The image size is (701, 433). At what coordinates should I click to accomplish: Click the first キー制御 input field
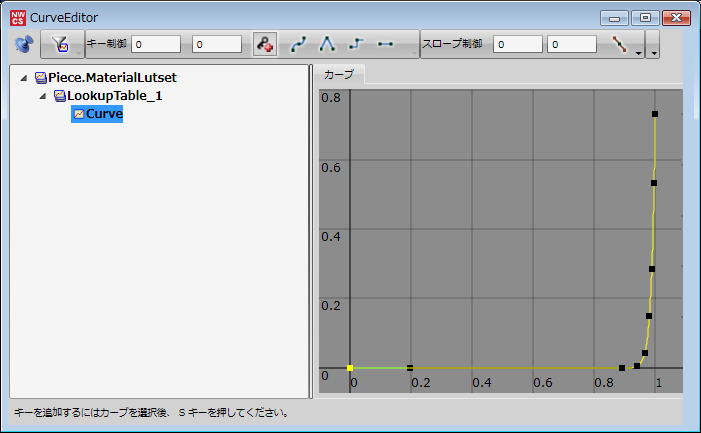pos(156,44)
